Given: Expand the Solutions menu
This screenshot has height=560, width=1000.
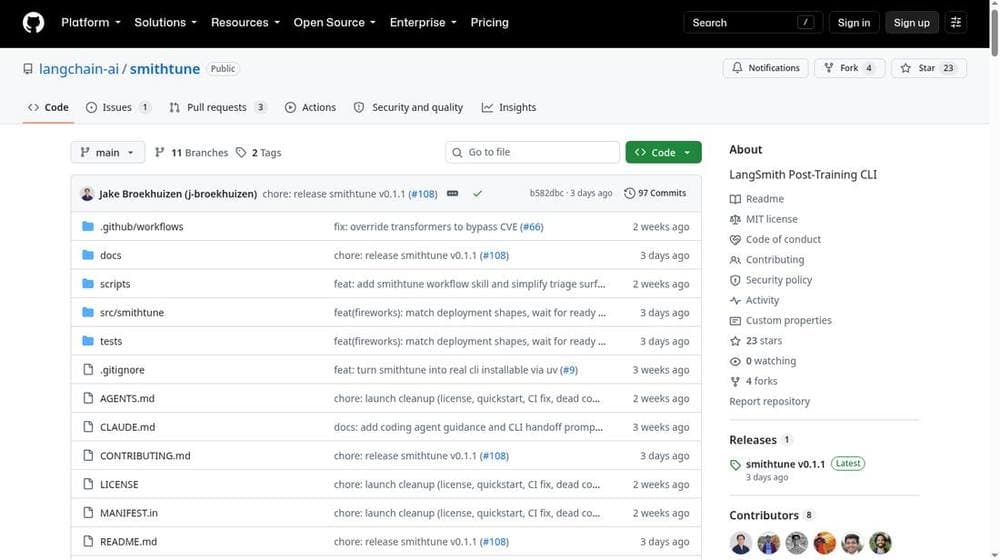Looking at the screenshot, I should [165, 22].
